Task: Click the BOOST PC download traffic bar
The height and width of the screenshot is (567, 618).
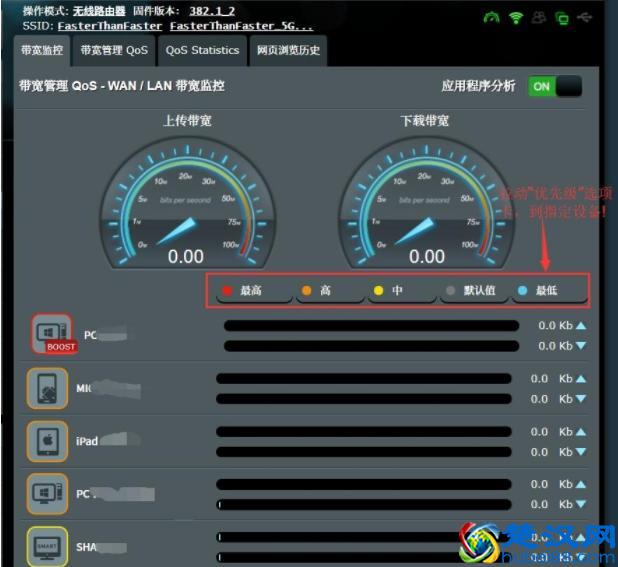Action: (x=371, y=346)
